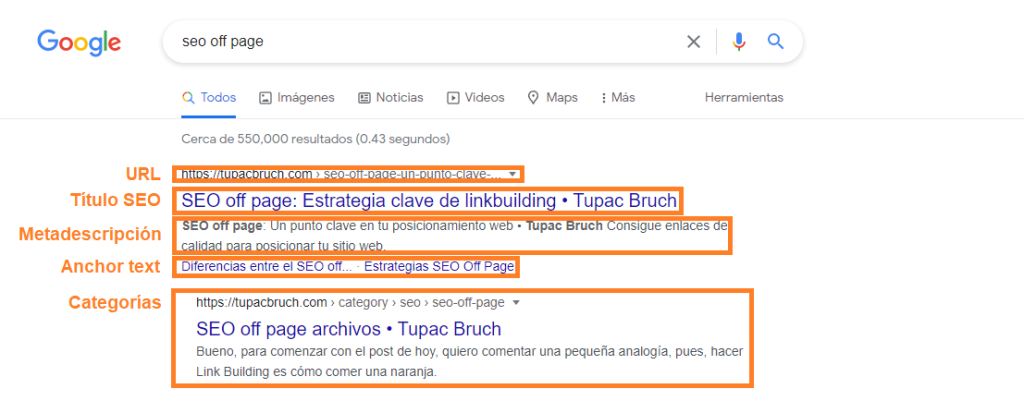Expand category result URL dropdown arrow
The width and height of the screenshot is (1024, 401).
(x=516, y=301)
